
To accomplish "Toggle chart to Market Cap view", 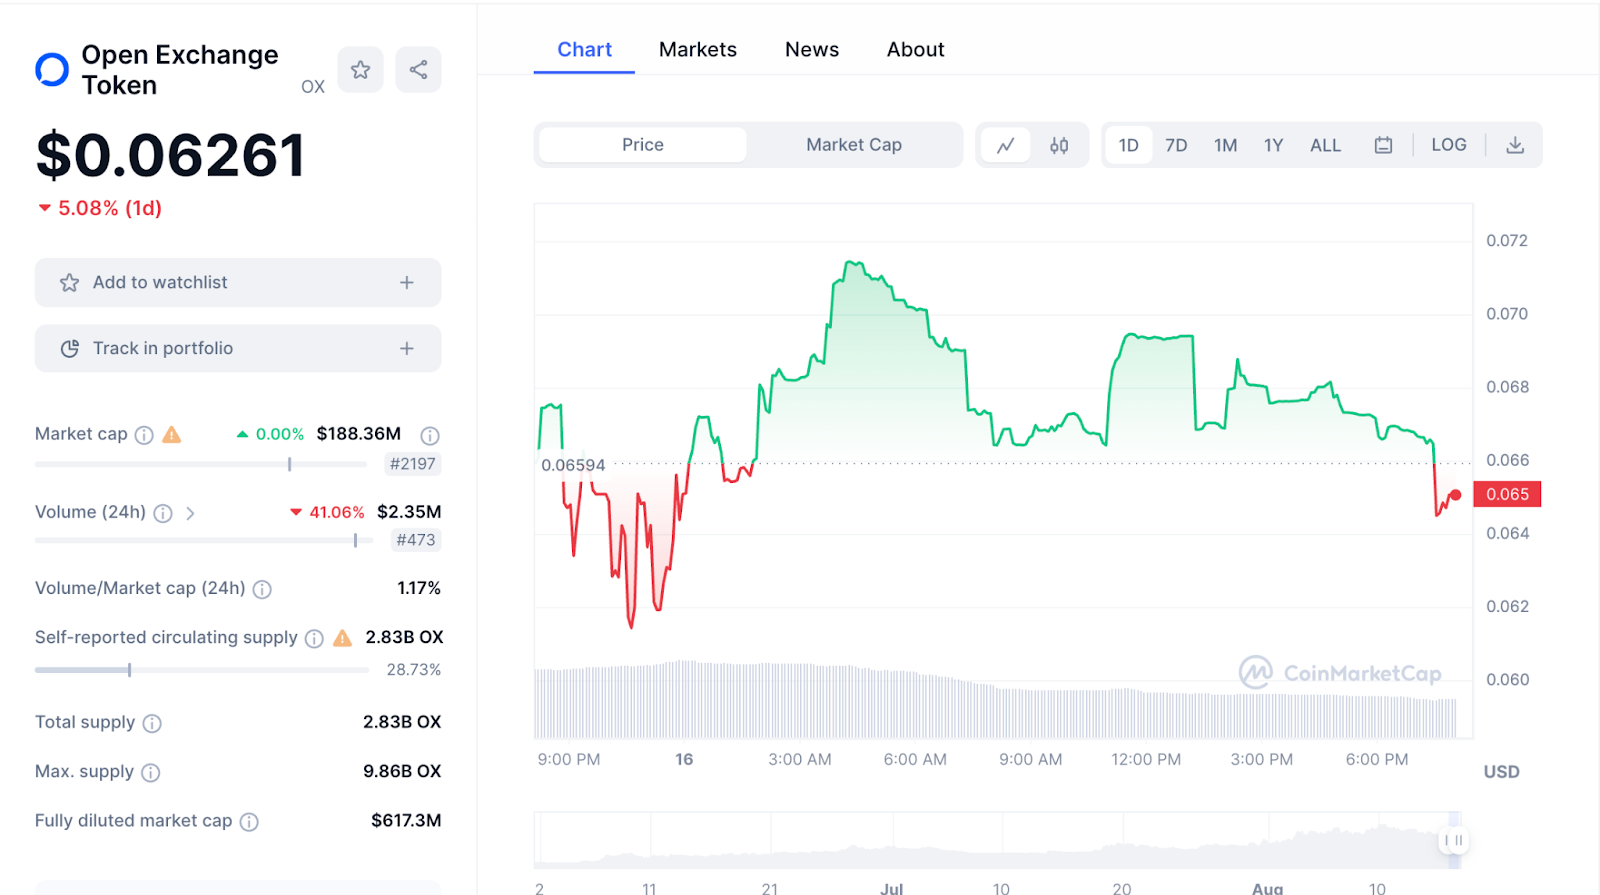I will click(853, 145).
